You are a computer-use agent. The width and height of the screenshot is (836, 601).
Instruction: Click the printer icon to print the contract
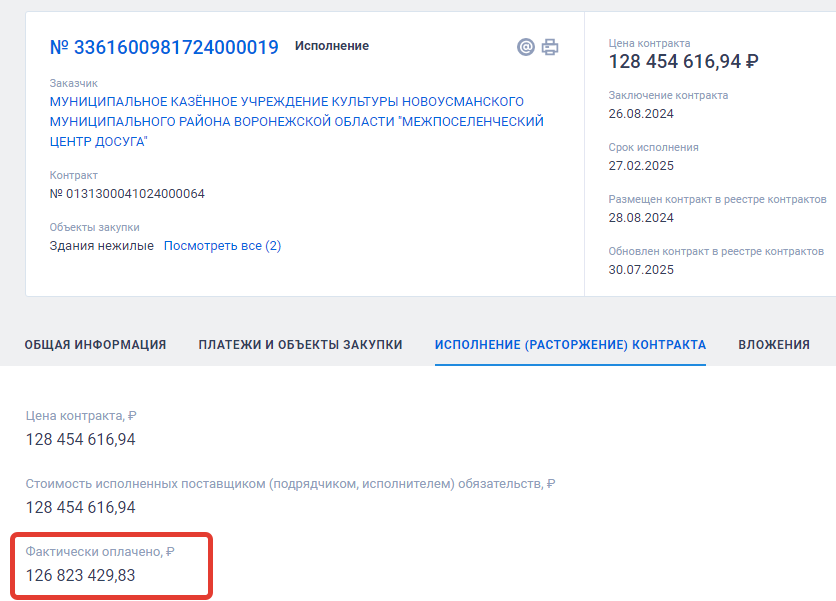(x=550, y=47)
